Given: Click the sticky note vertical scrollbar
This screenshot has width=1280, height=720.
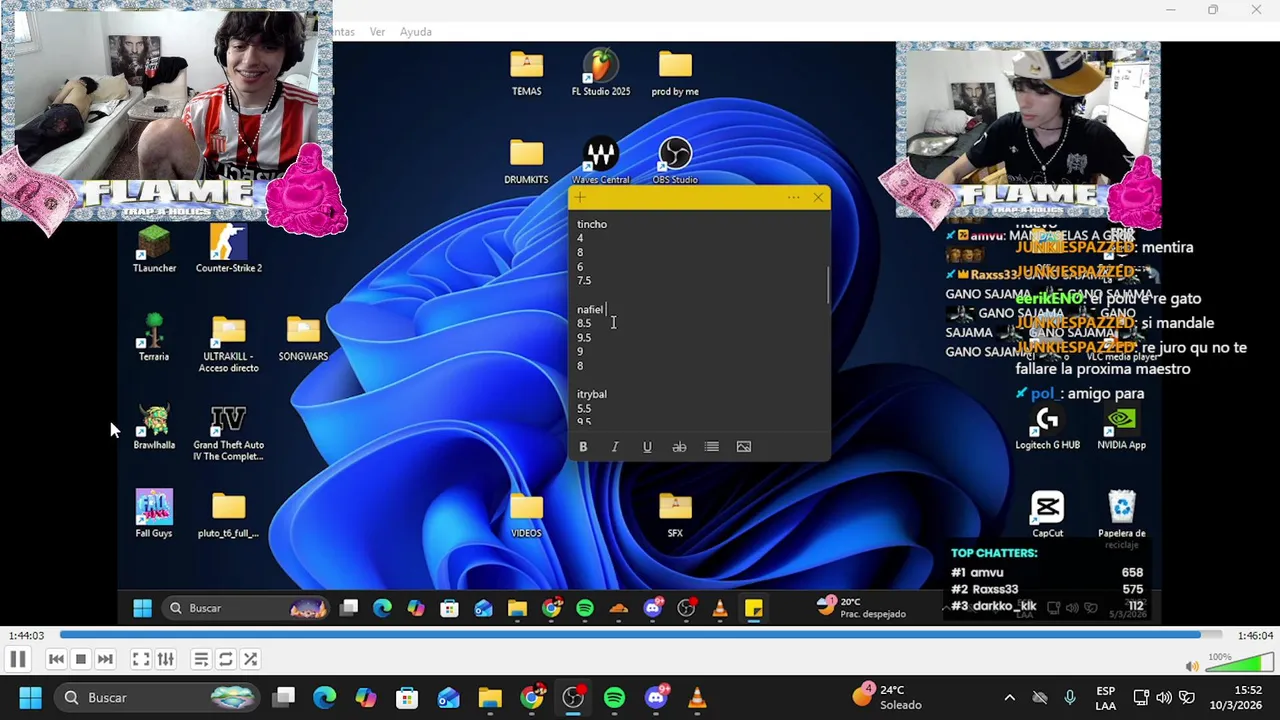Looking at the screenshot, I should [x=827, y=285].
